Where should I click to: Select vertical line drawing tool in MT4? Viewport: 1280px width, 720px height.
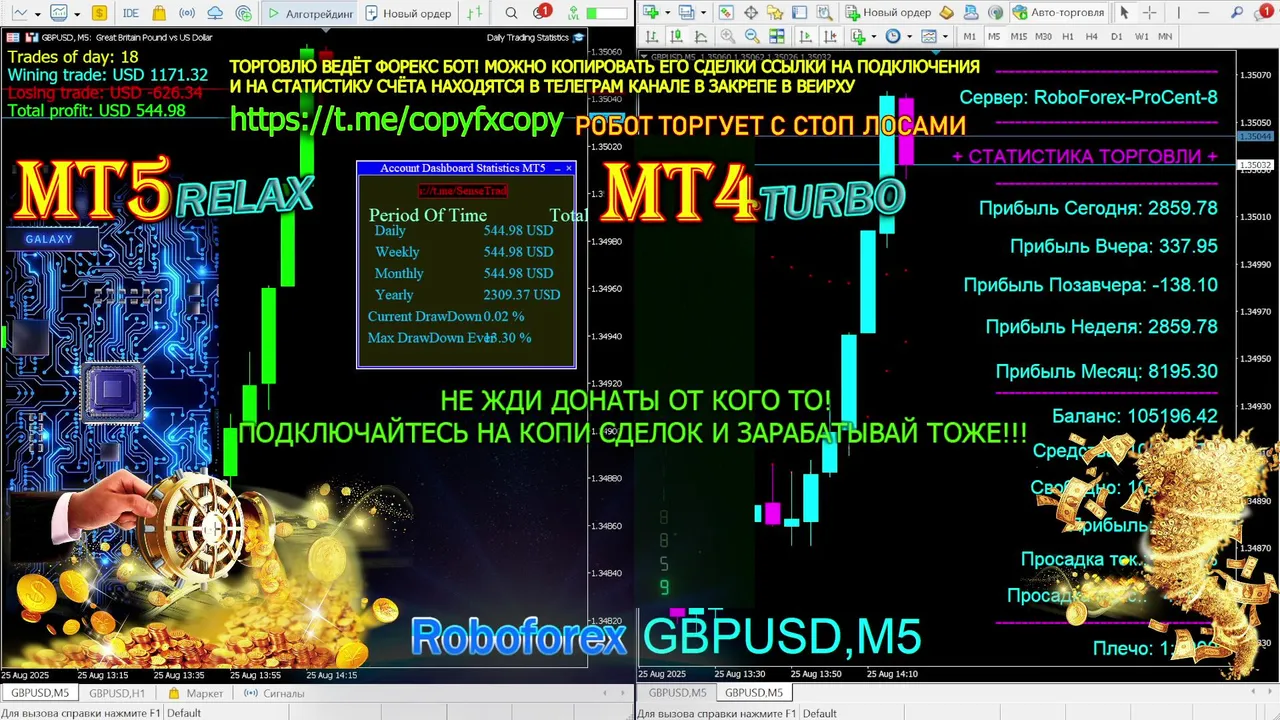tap(1178, 13)
